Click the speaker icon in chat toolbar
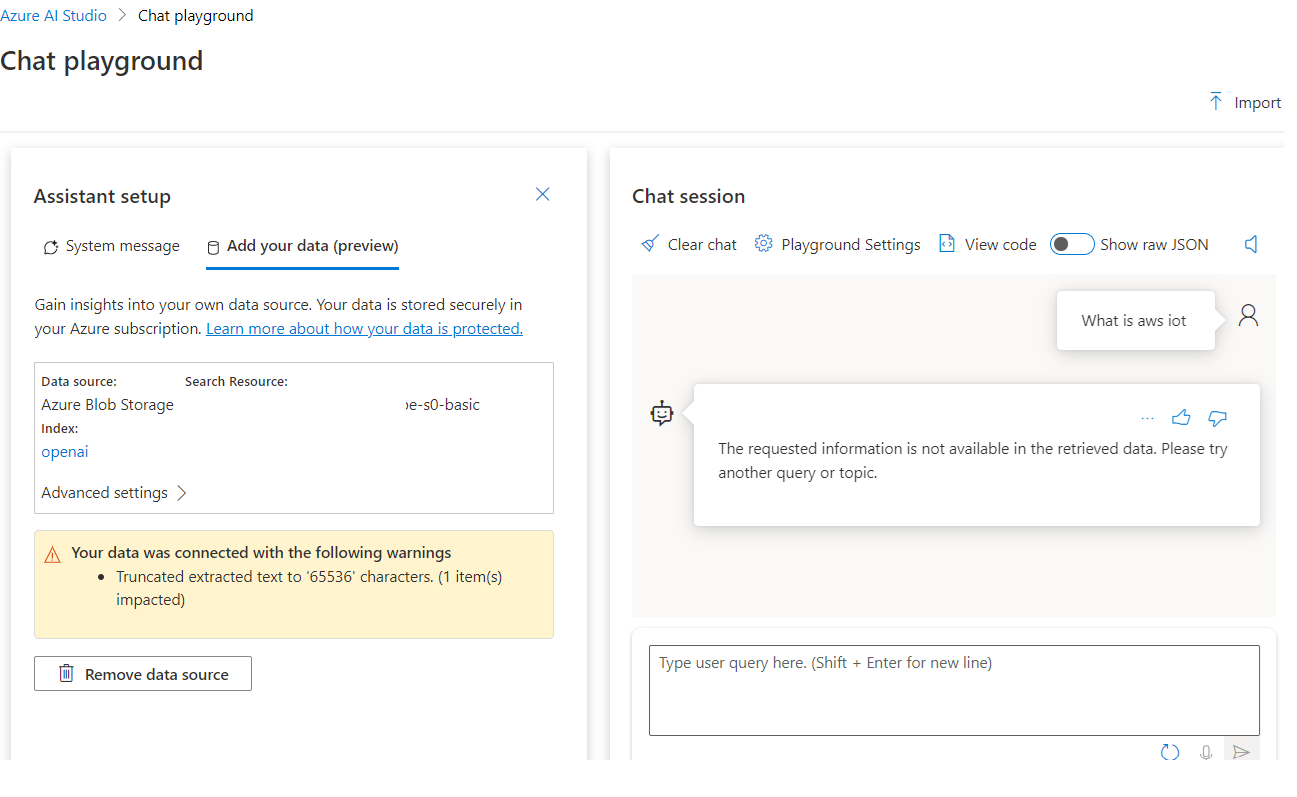 (1251, 244)
